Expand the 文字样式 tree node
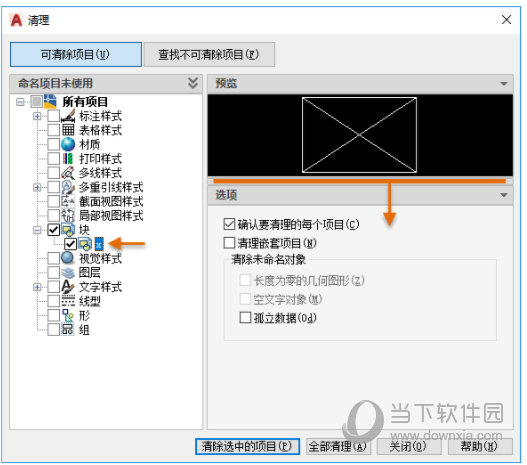Screen dimensions: 527x465 click(x=37, y=287)
